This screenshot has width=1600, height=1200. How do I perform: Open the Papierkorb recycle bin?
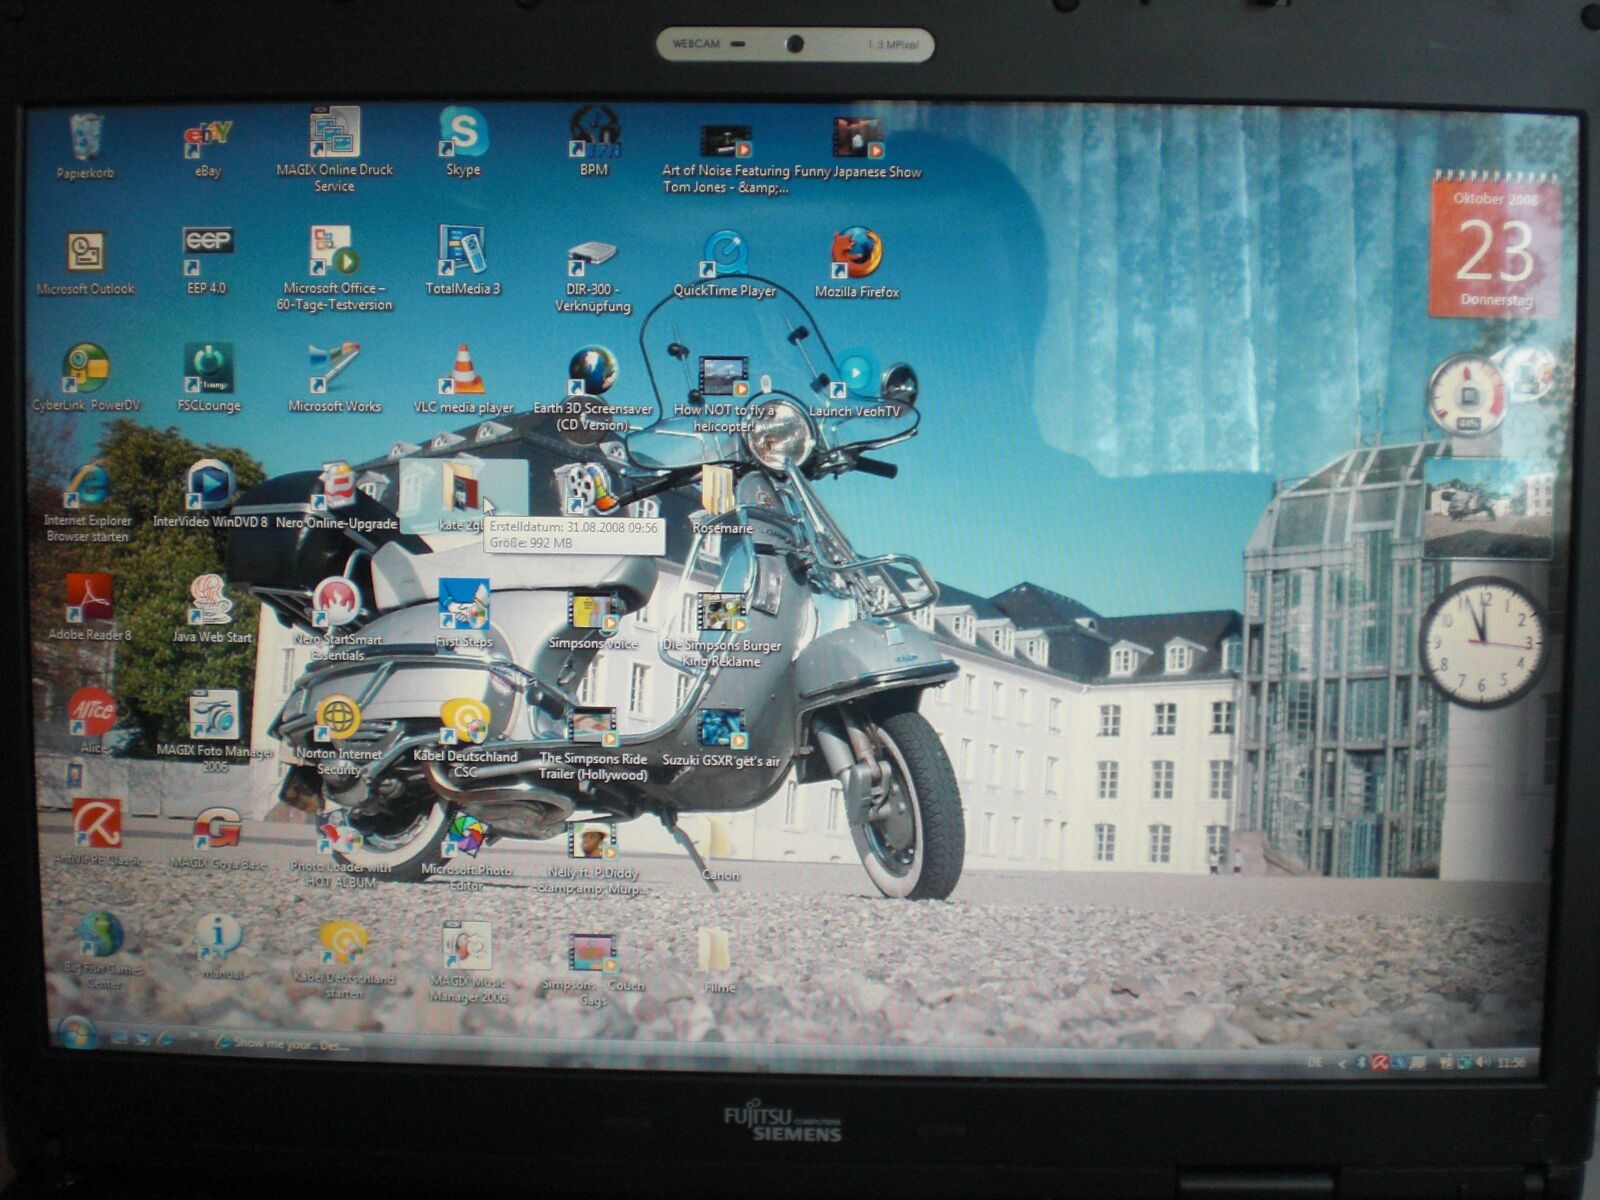click(x=86, y=140)
